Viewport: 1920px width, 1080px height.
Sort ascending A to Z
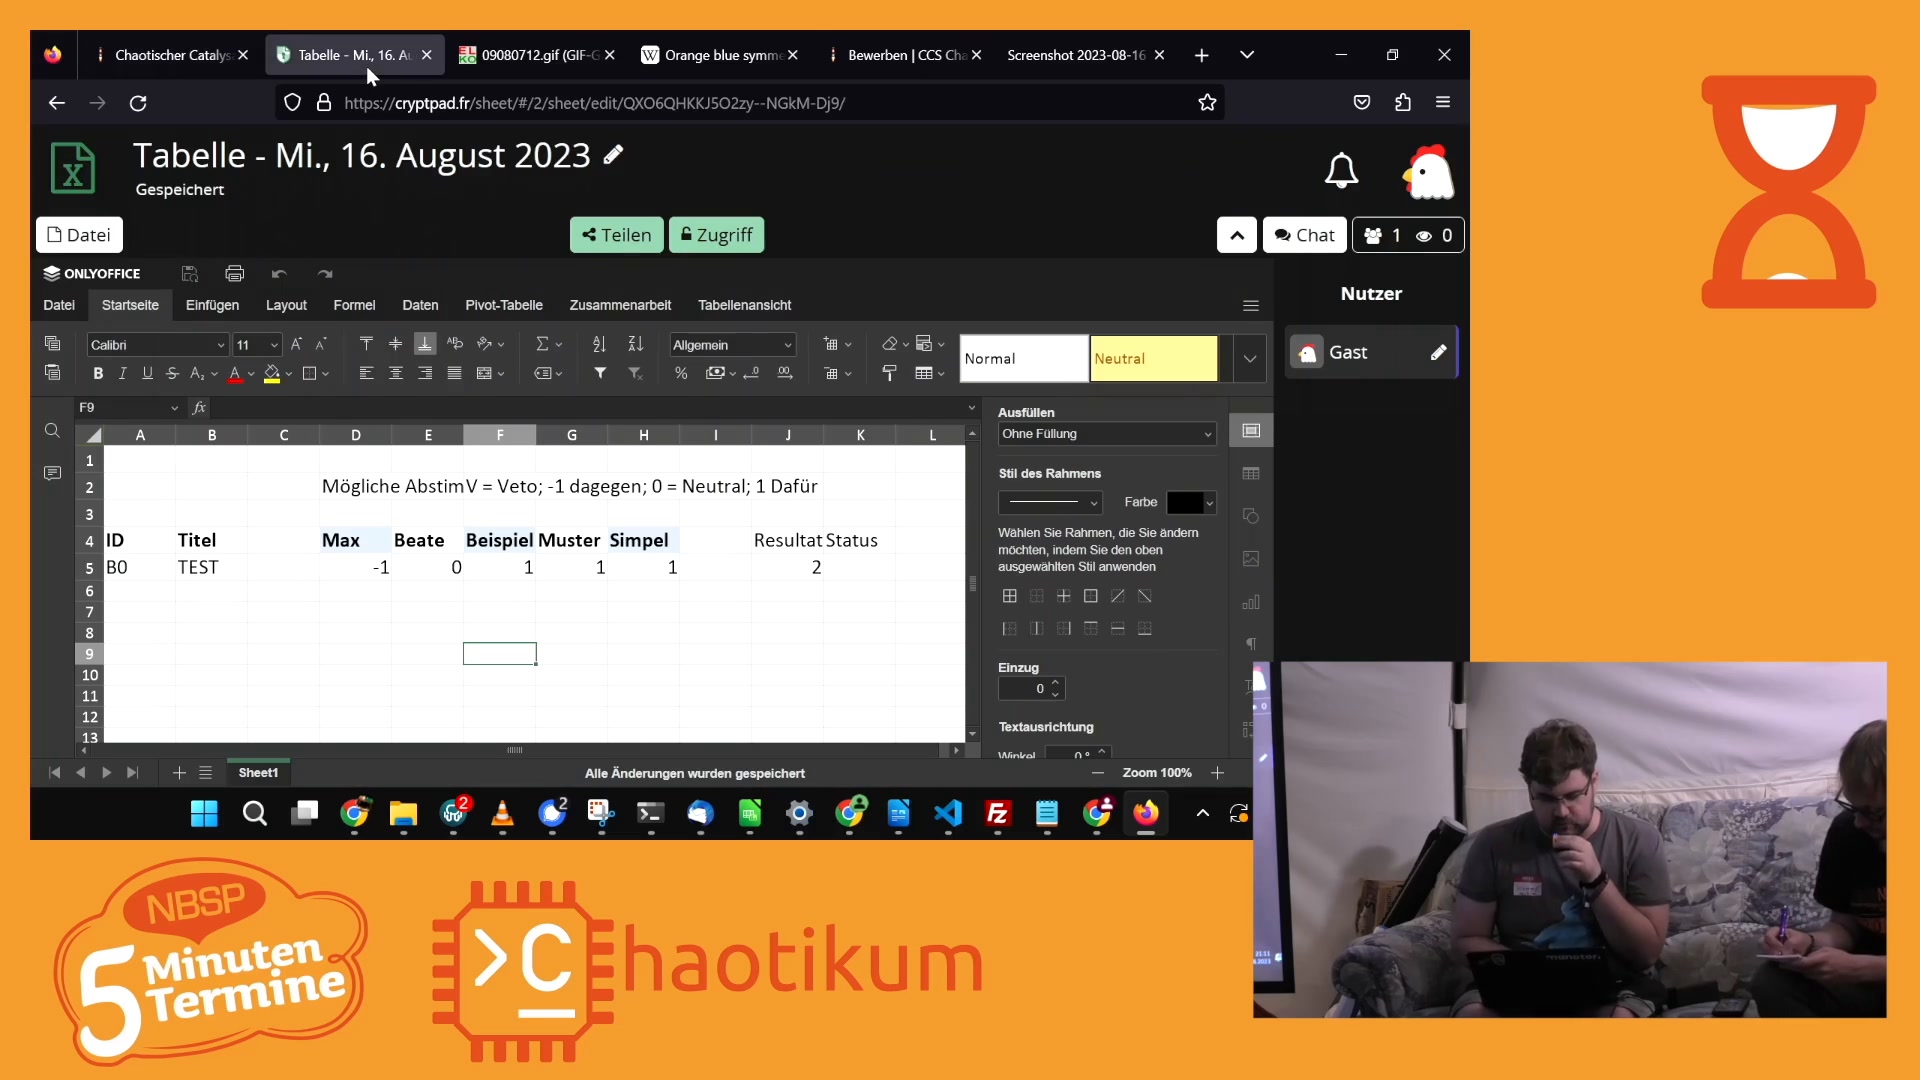(600, 344)
